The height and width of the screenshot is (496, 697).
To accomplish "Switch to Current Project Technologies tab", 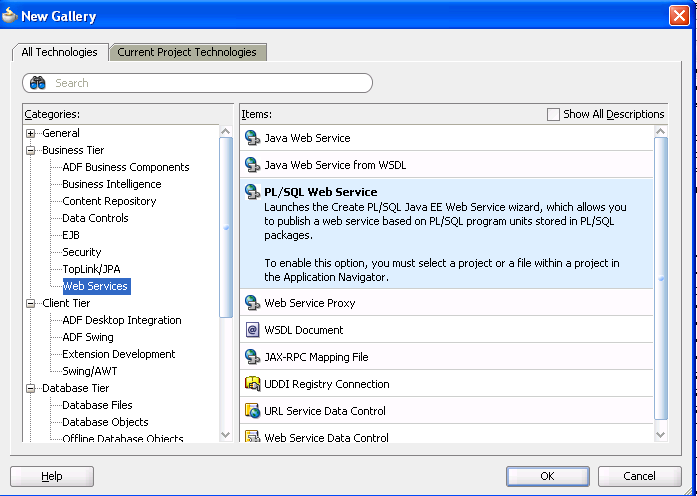I will (187, 52).
